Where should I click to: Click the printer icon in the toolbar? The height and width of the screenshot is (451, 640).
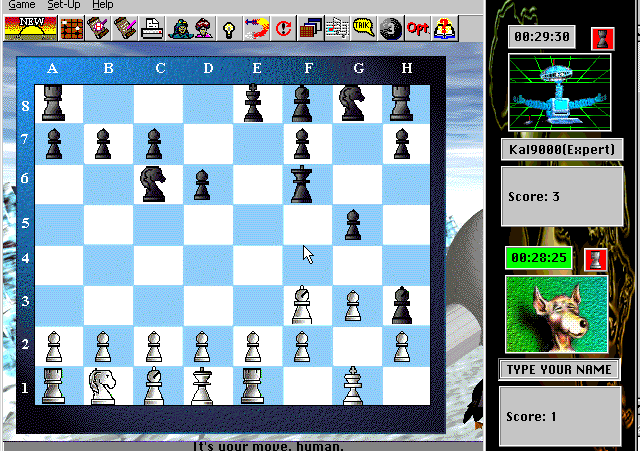[151, 27]
